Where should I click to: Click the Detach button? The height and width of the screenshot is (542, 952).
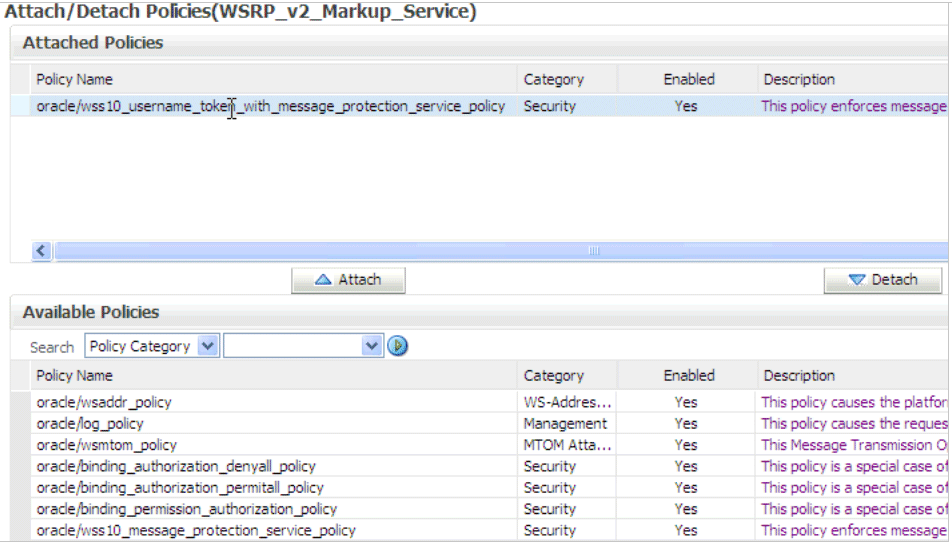(883, 280)
